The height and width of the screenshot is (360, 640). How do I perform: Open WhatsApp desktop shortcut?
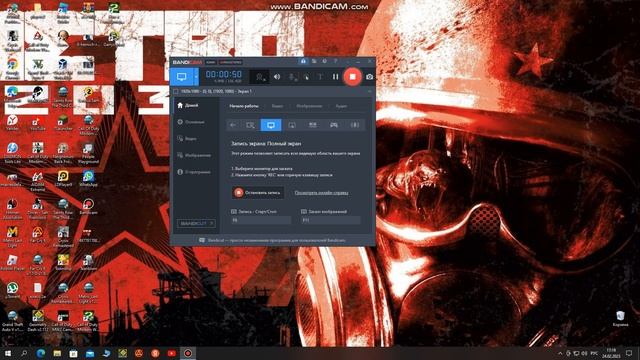pyautogui.click(x=88, y=179)
